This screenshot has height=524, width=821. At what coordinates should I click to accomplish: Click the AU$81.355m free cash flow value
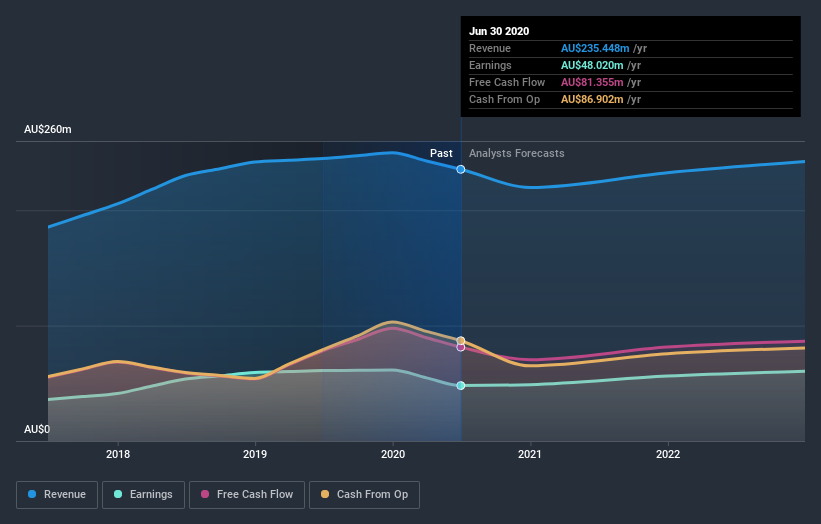592,83
